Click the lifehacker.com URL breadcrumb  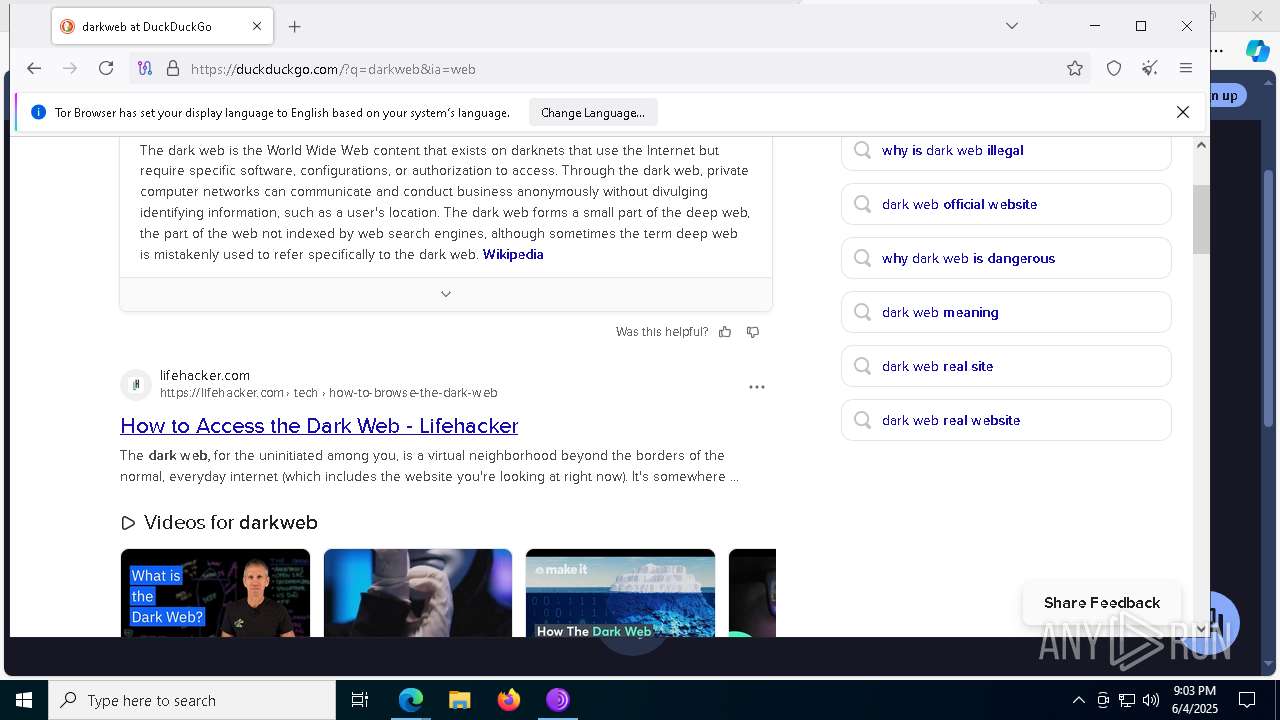pyautogui.click(x=328, y=393)
